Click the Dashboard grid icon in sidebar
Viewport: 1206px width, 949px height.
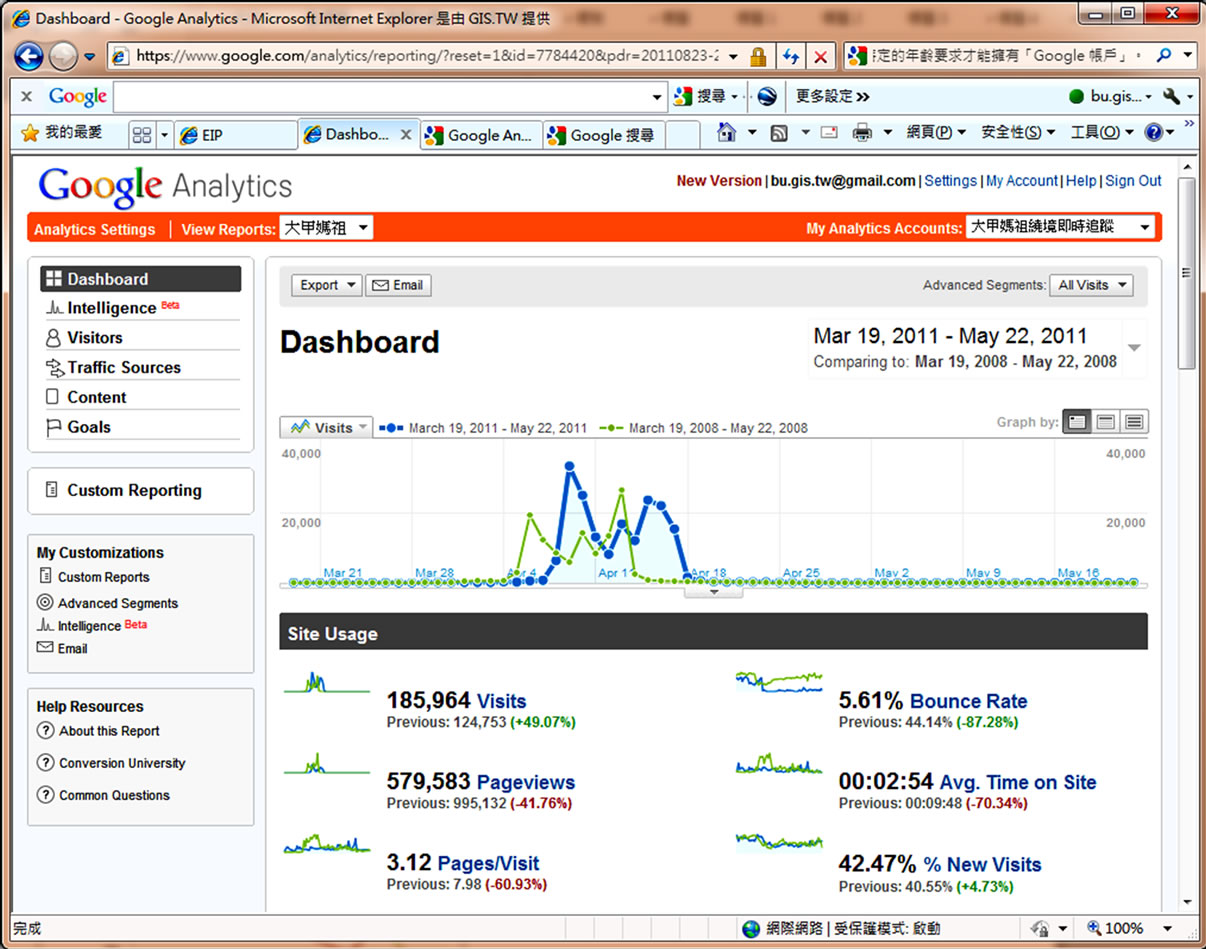coord(54,279)
